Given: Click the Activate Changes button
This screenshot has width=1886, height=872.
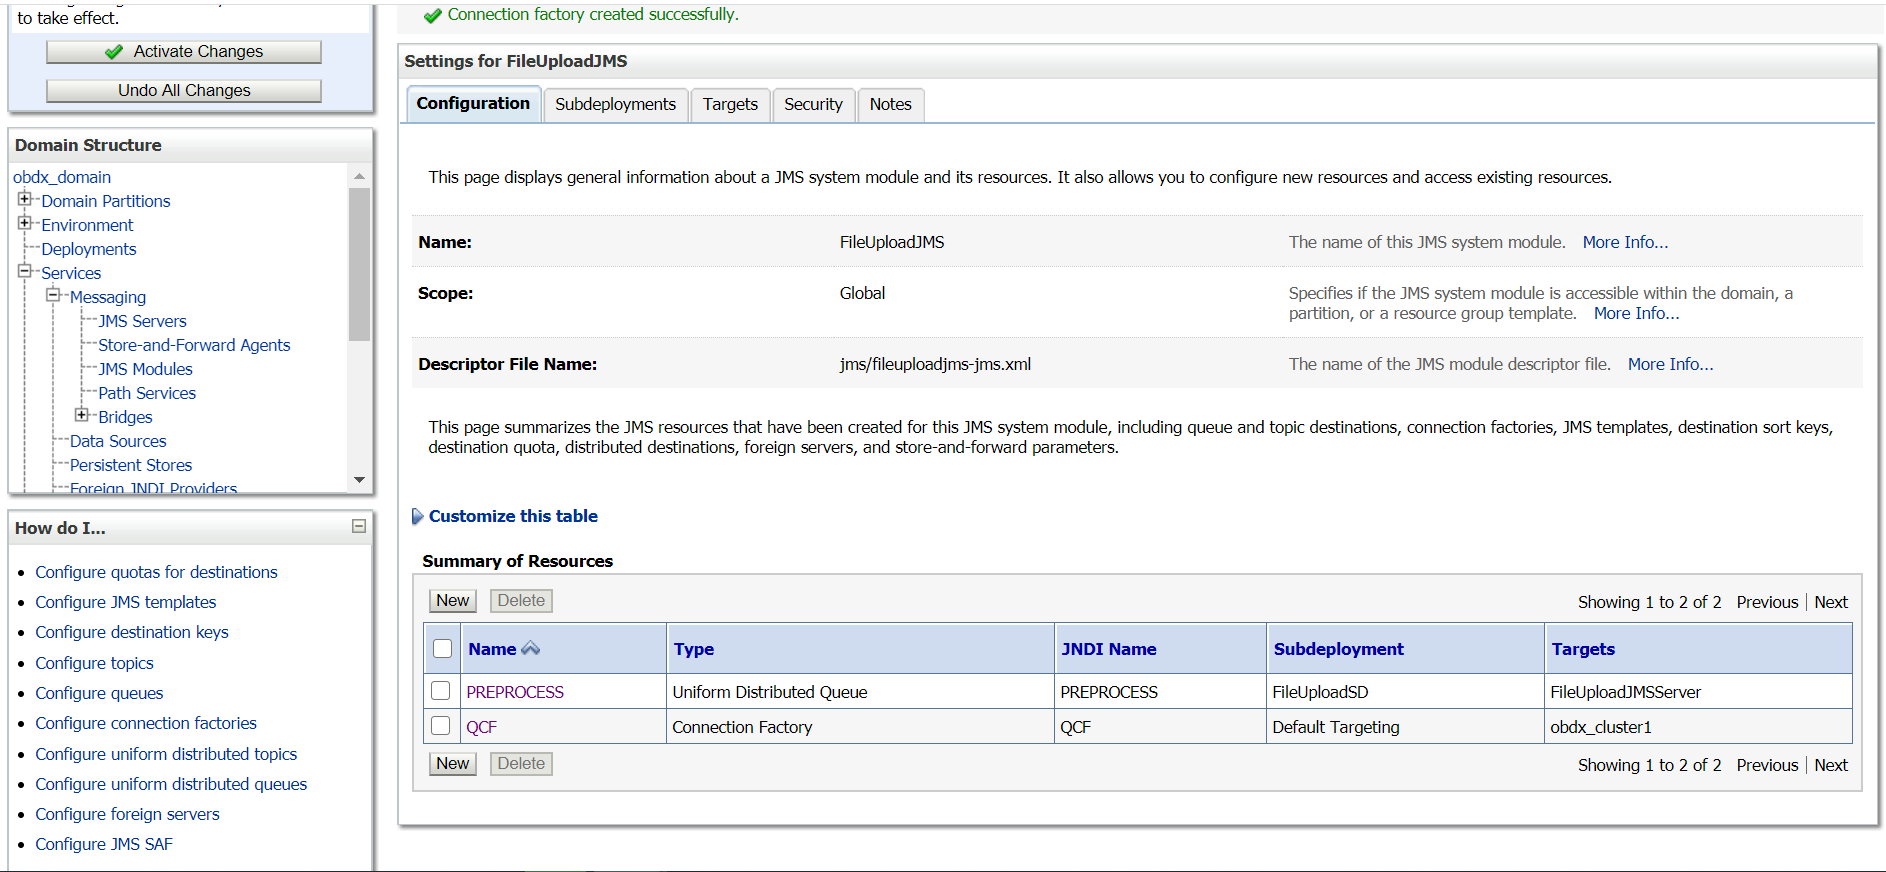Looking at the screenshot, I should (x=184, y=52).
